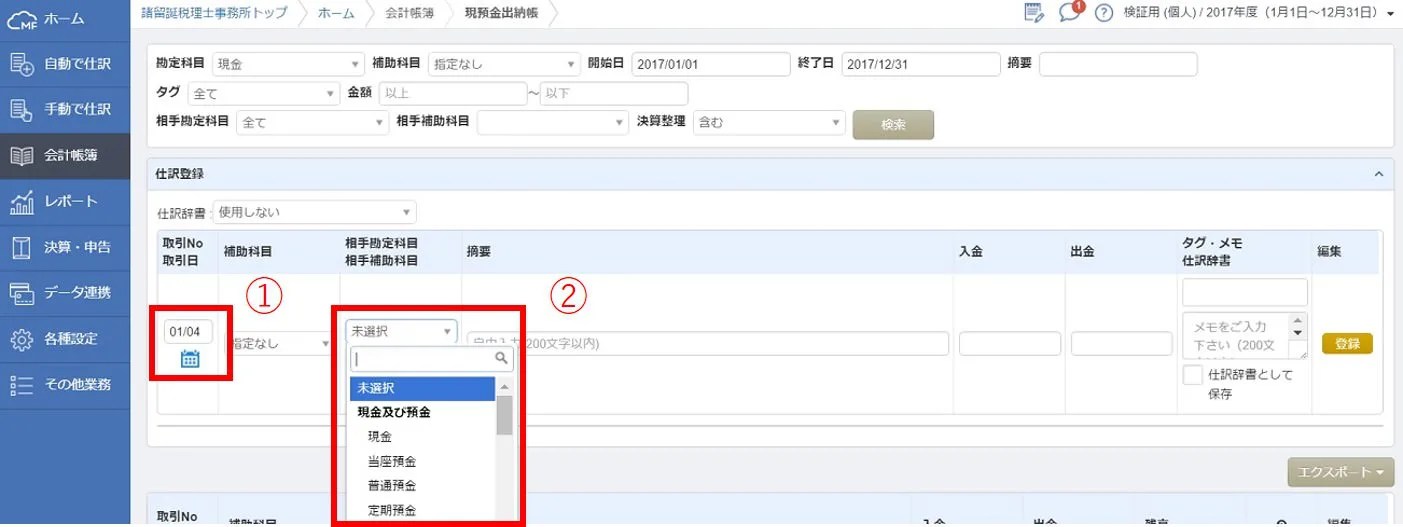The image size is (1403, 527).
Task: Check 仕訳辞書として保存 checkbox
Action: click(1192, 375)
